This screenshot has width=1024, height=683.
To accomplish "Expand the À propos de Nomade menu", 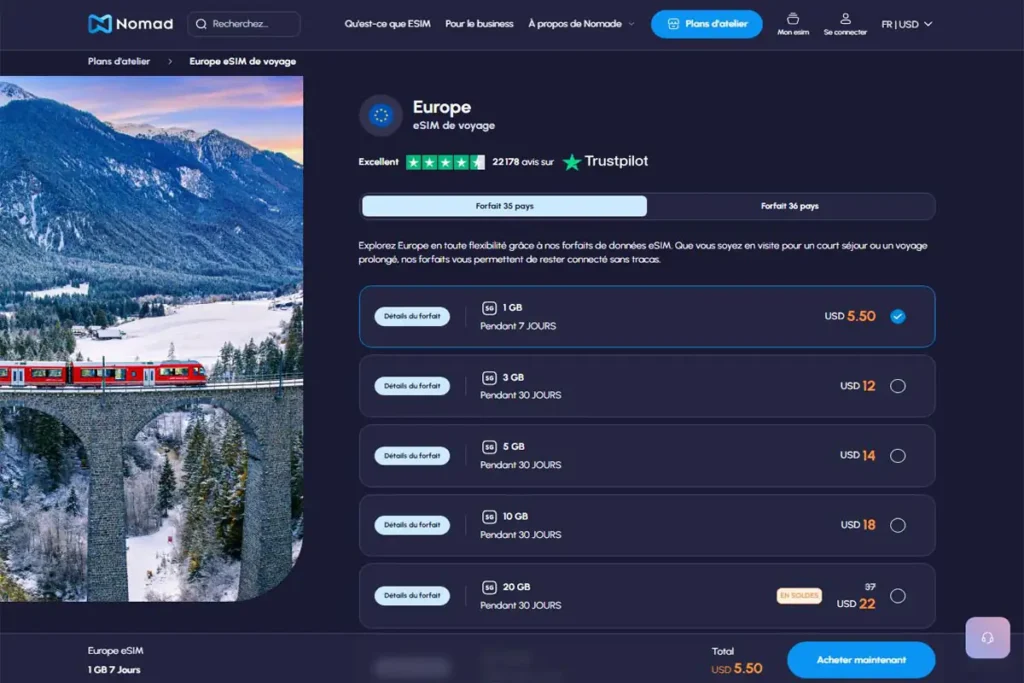I will (580, 23).
